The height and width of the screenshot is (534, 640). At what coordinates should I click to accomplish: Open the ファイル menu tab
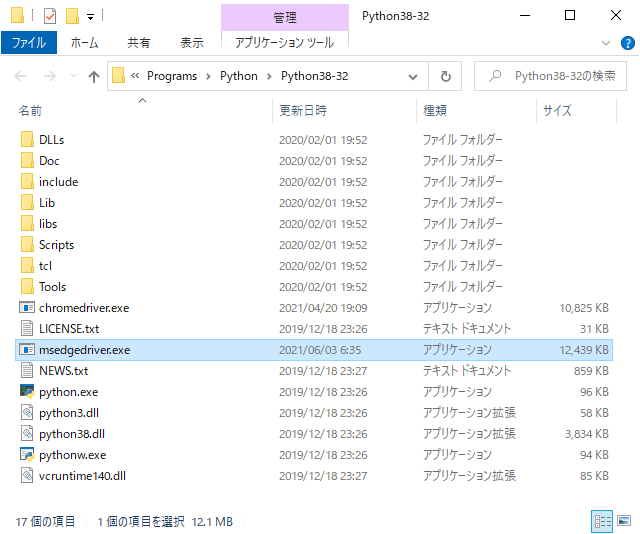29,42
